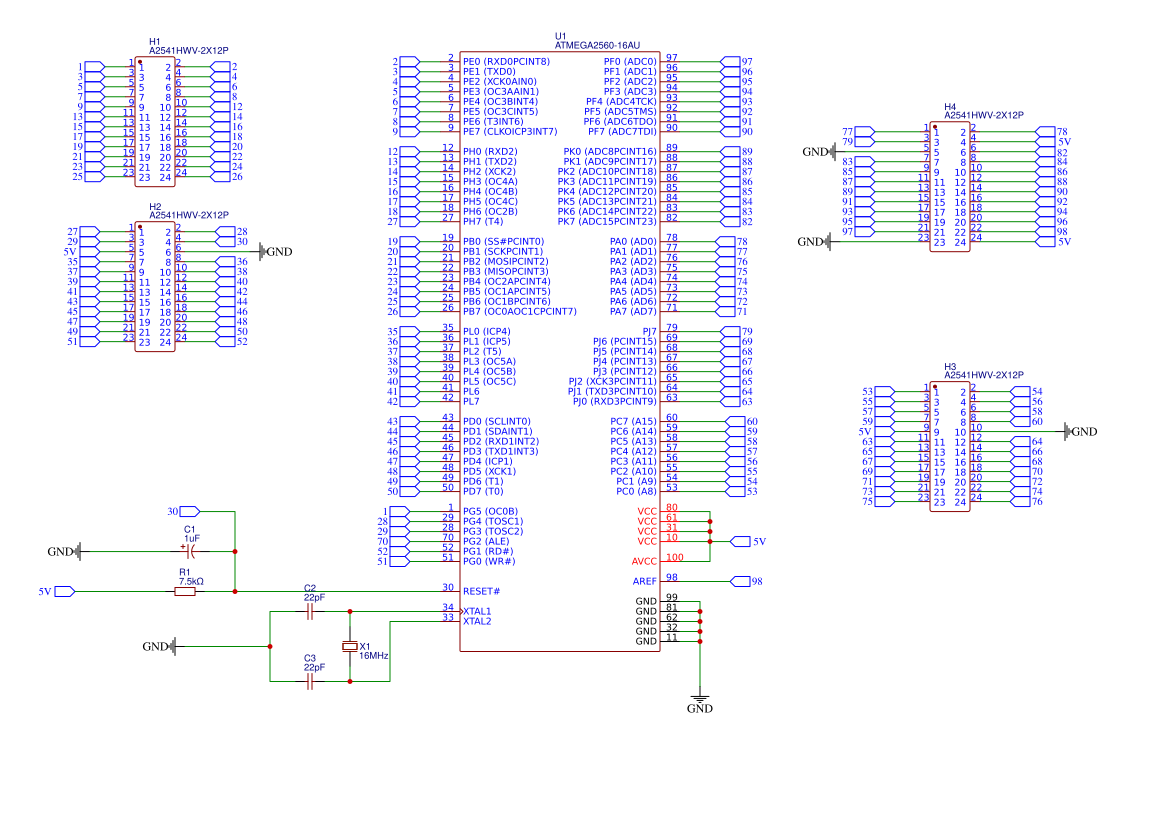Click the PL0 (ICP4) pin label
The height and width of the screenshot is (827, 1169).
486,331
